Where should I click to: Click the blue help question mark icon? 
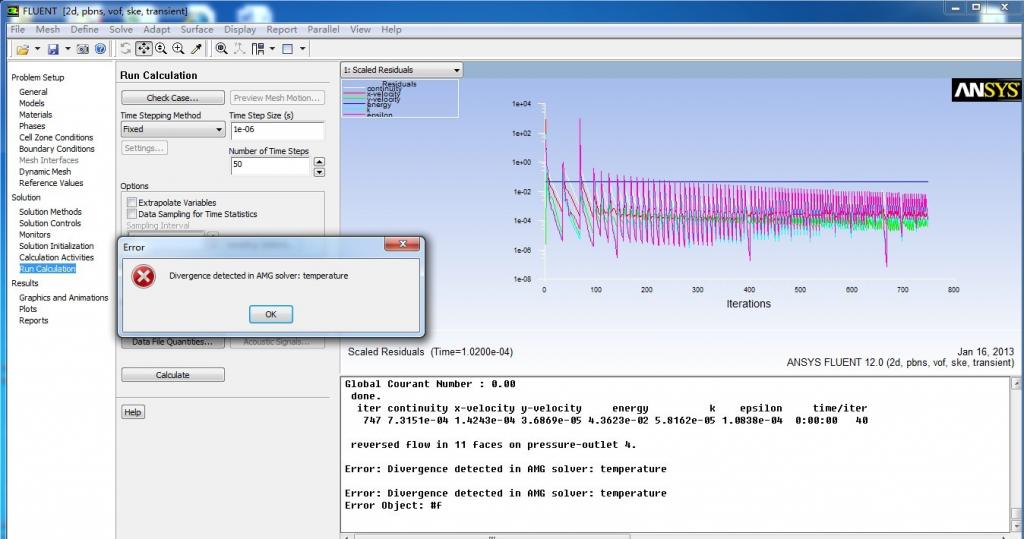(x=101, y=49)
